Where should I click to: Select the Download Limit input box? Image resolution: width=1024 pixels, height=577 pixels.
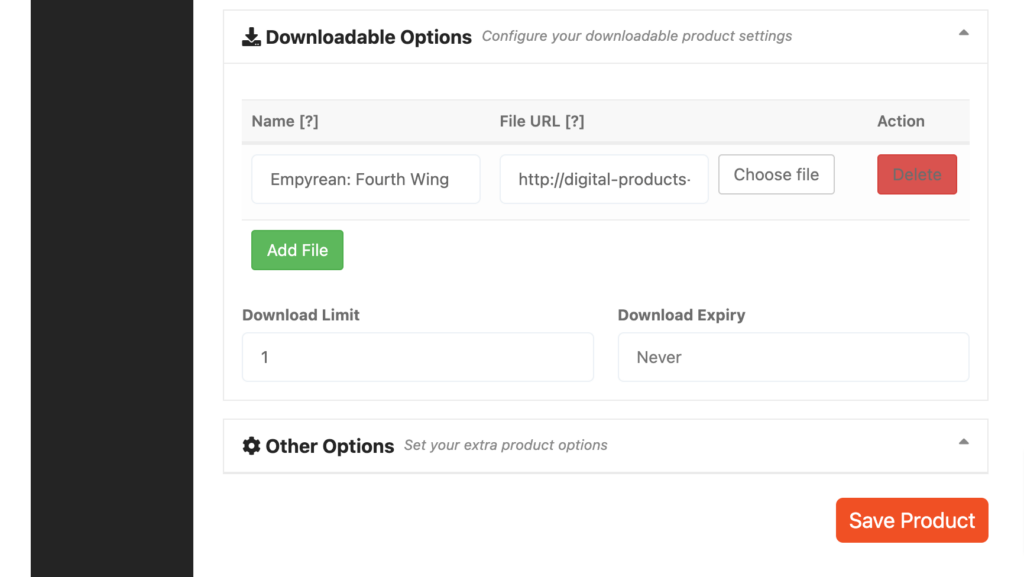click(x=417, y=357)
